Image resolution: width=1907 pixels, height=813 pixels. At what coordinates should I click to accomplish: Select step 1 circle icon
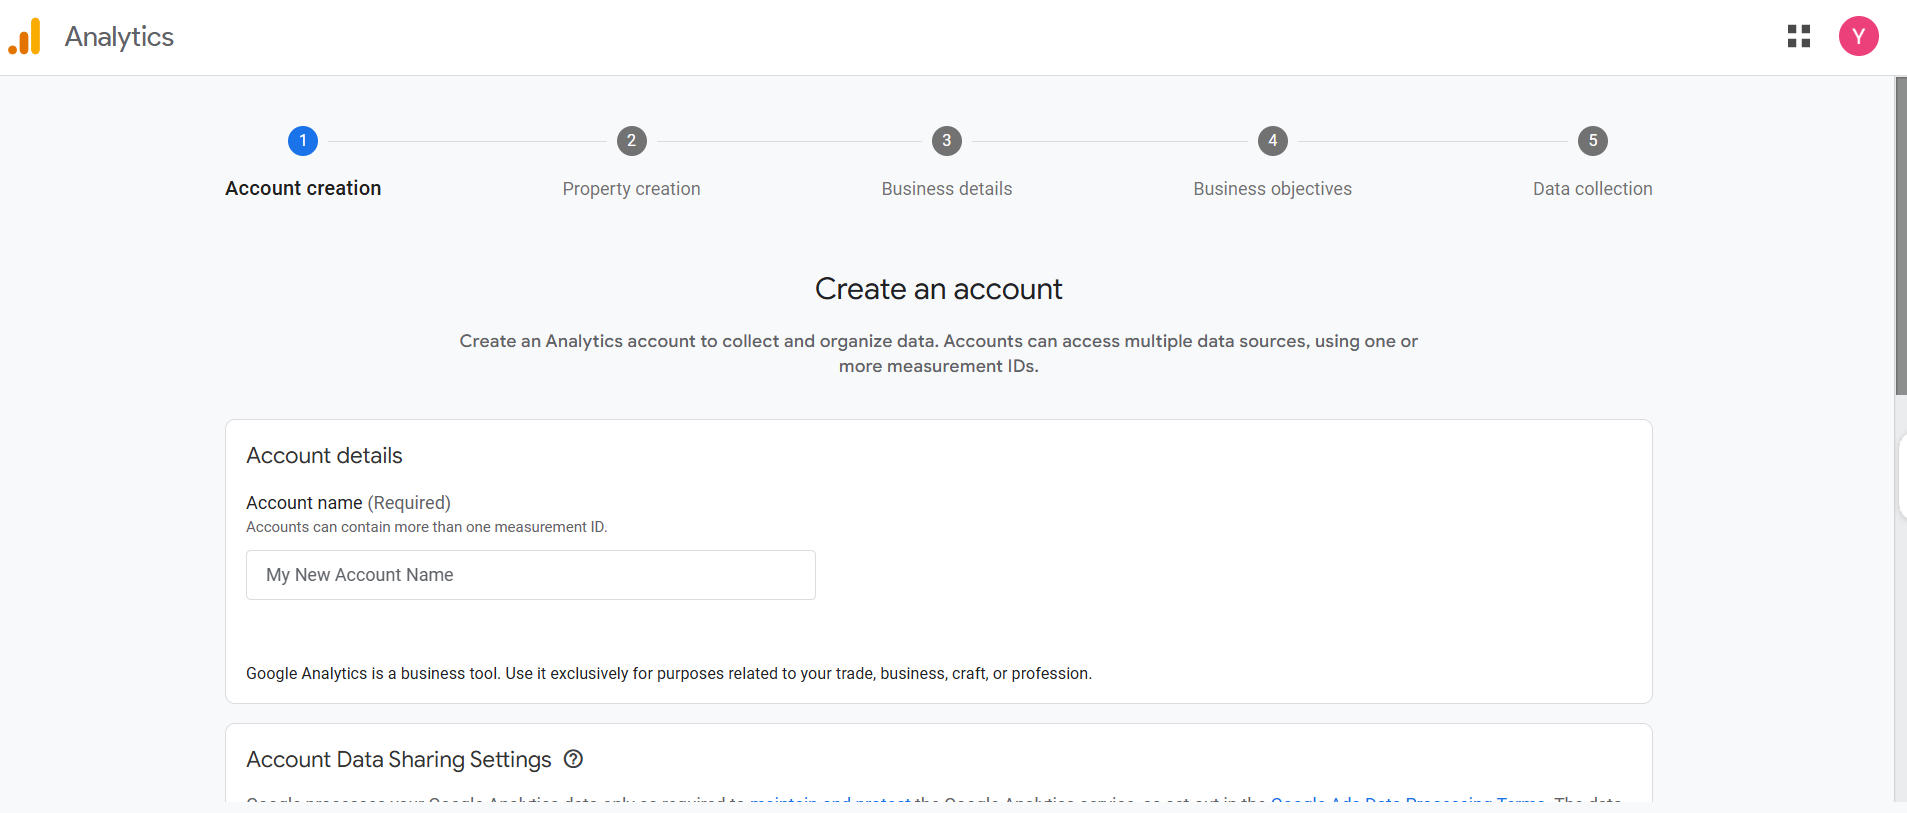click(x=303, y=141)
